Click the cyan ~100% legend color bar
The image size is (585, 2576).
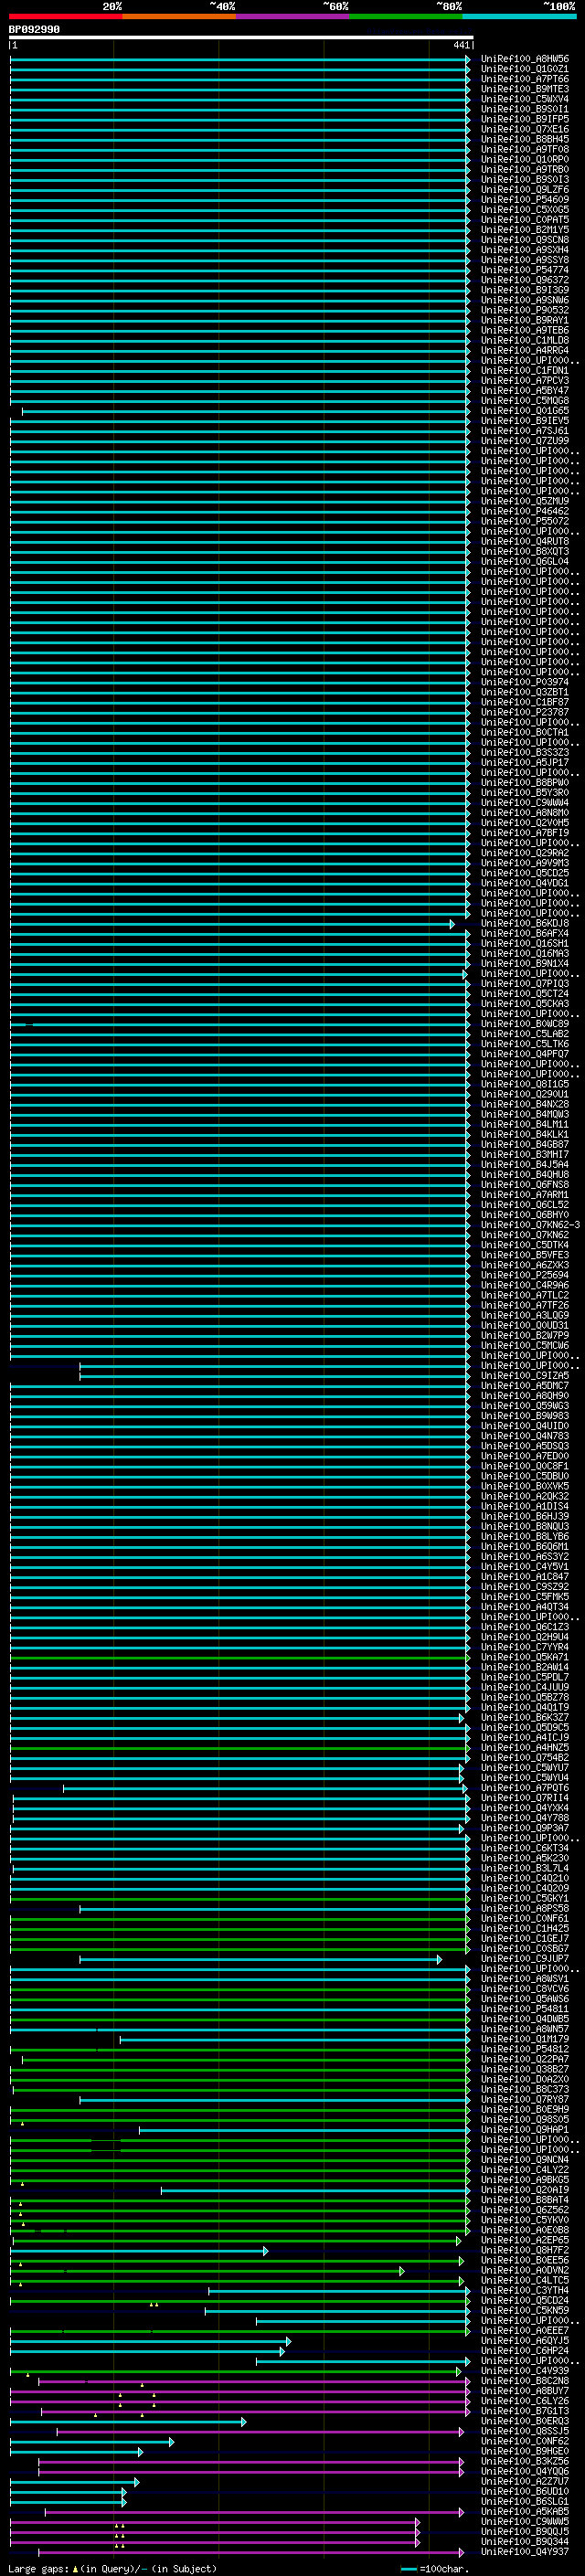pyautogui.click(x=519, y=16)
